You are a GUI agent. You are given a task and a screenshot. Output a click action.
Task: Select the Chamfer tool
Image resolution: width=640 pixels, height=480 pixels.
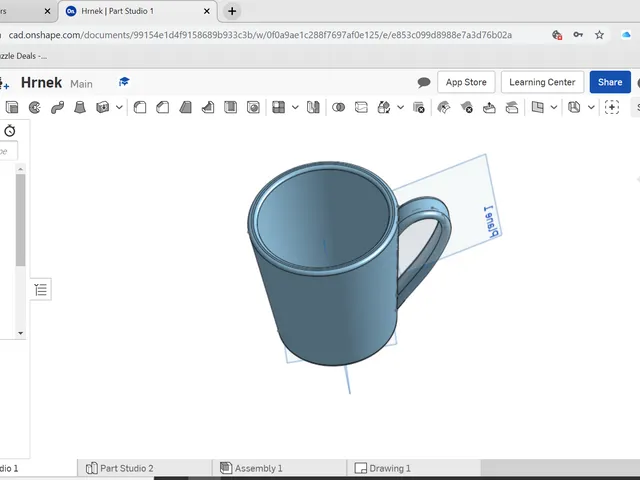point(162,107)
